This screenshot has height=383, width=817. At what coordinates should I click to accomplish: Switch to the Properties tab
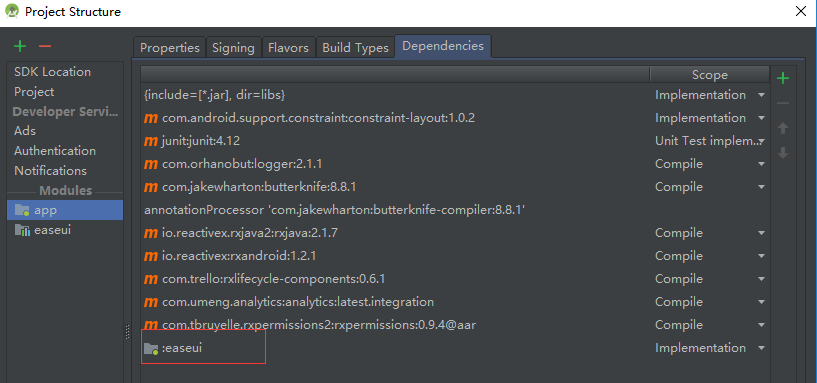click(x=170, y=47)
